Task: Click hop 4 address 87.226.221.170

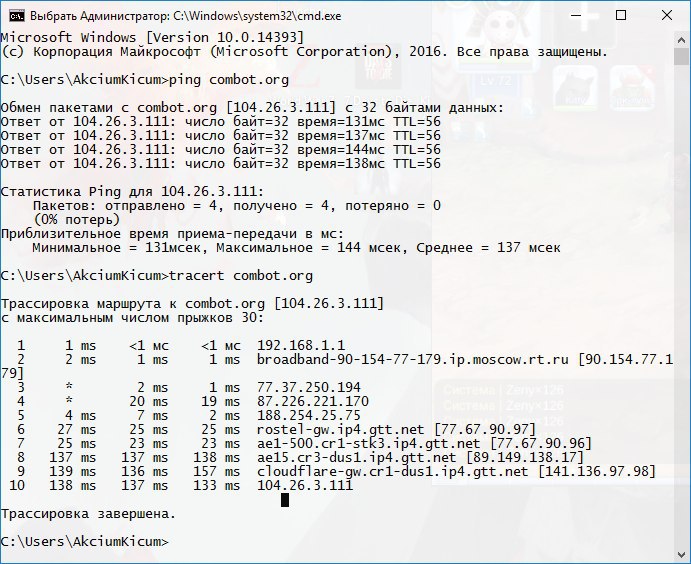Action: pyautogui.click(x=313, y=402)
